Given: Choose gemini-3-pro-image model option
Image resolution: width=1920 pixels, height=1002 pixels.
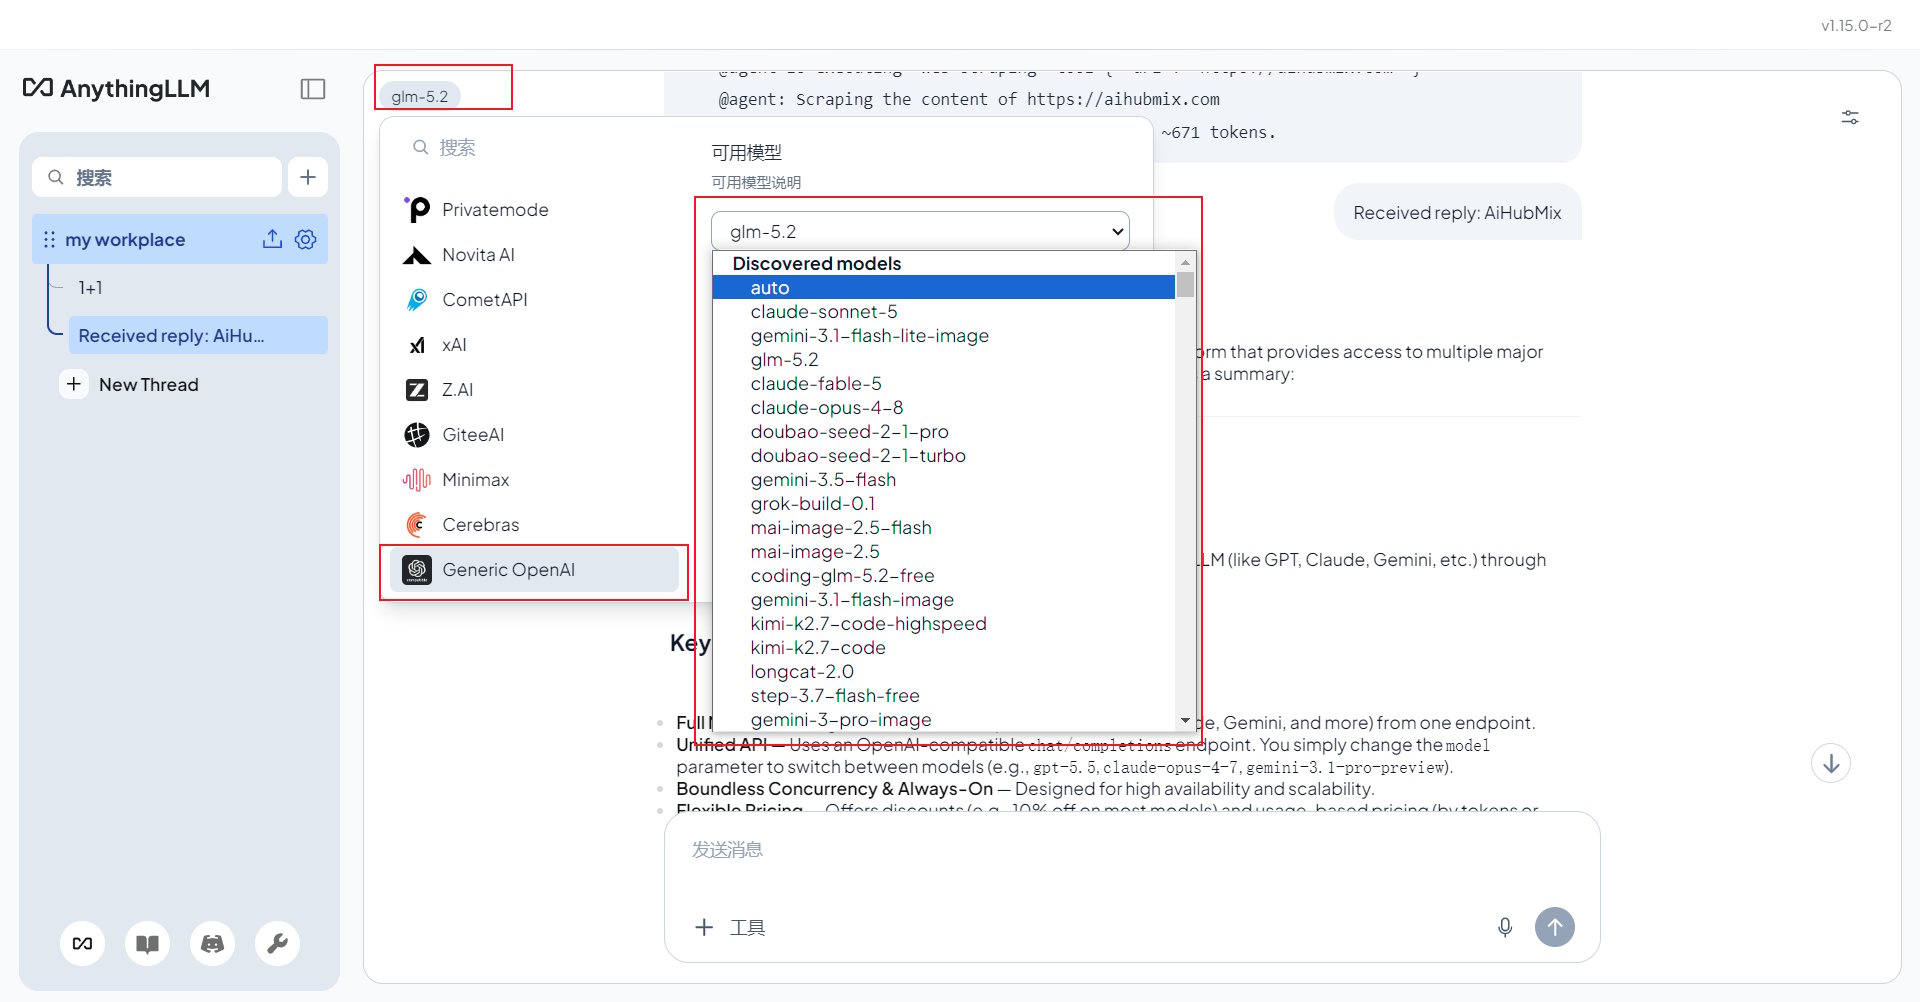Looking at the screenshot, I should pos(944,720).
